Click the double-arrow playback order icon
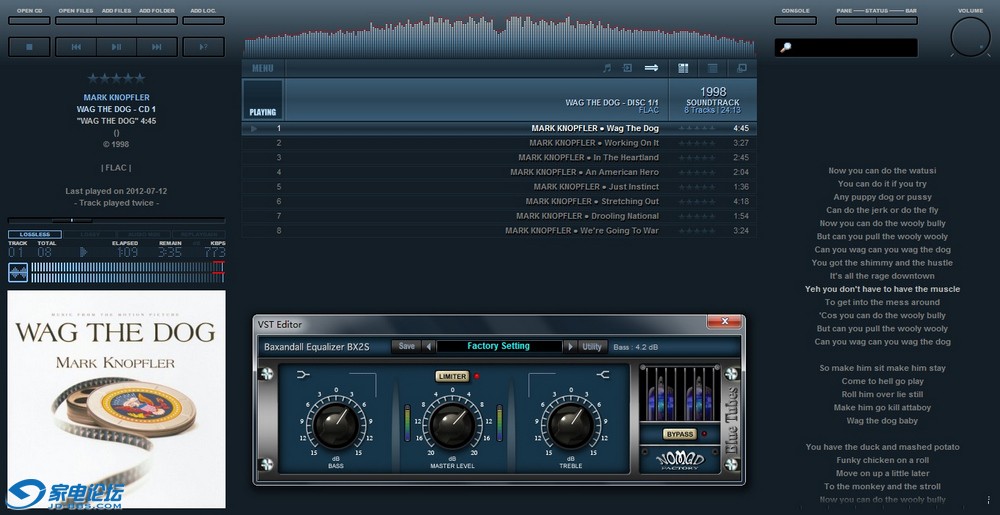The height and width of the screenshot is (515, 1000). pyautogui.click(x=651, y=68)
